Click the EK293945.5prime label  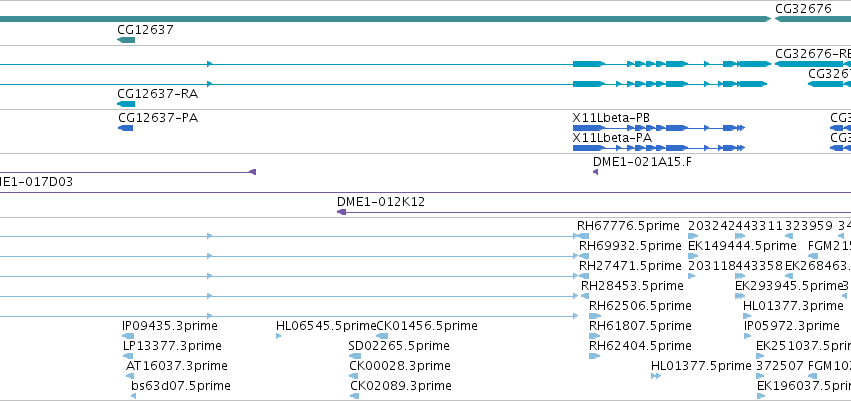point(788,285)
